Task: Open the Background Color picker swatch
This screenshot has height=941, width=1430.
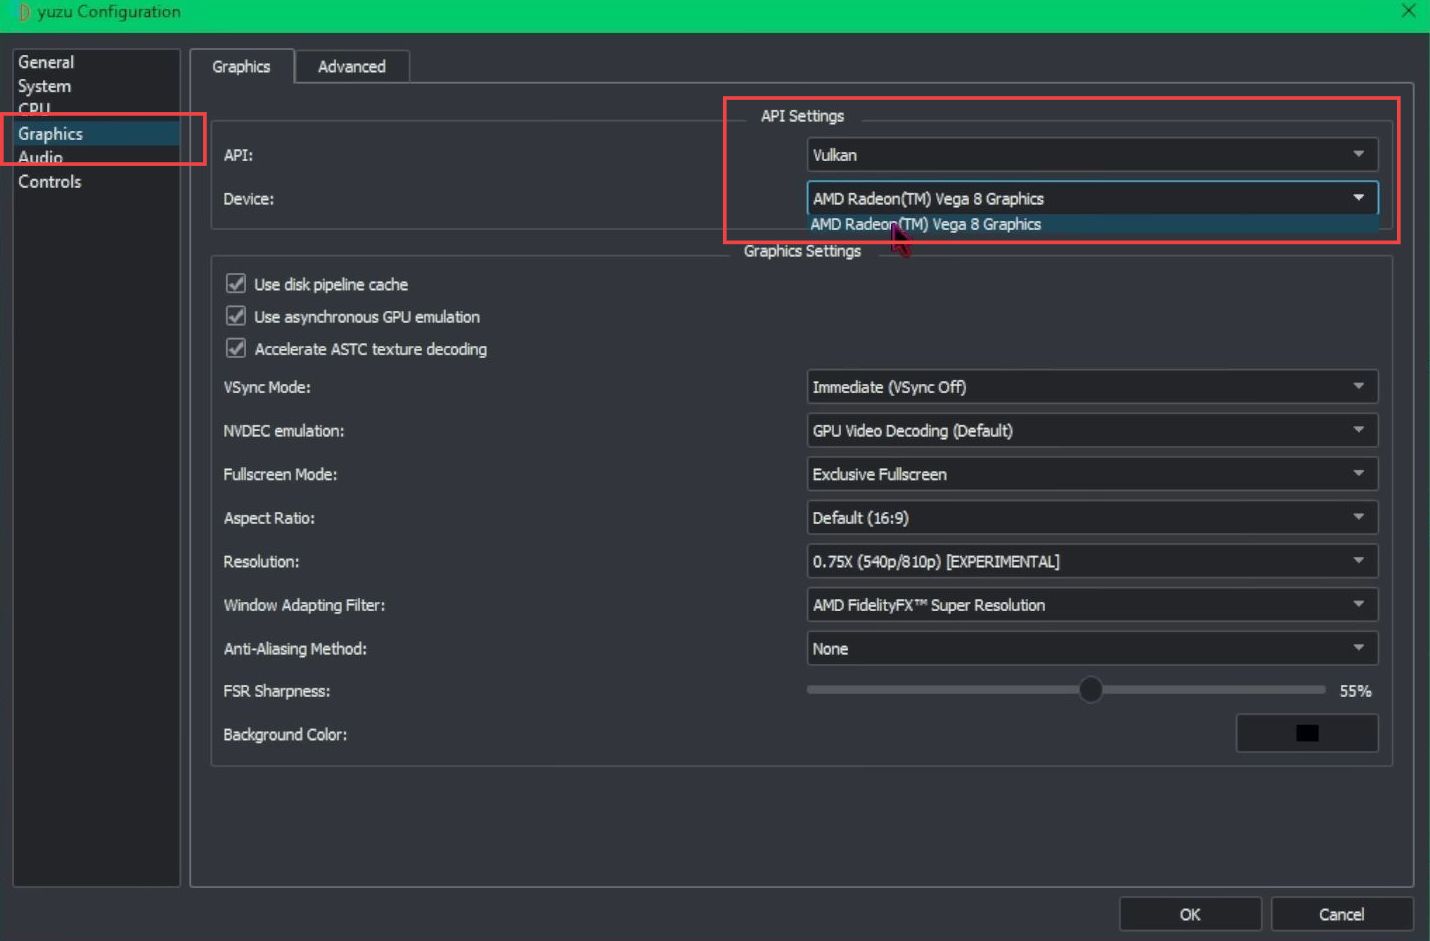Action: pos(1307,733)
